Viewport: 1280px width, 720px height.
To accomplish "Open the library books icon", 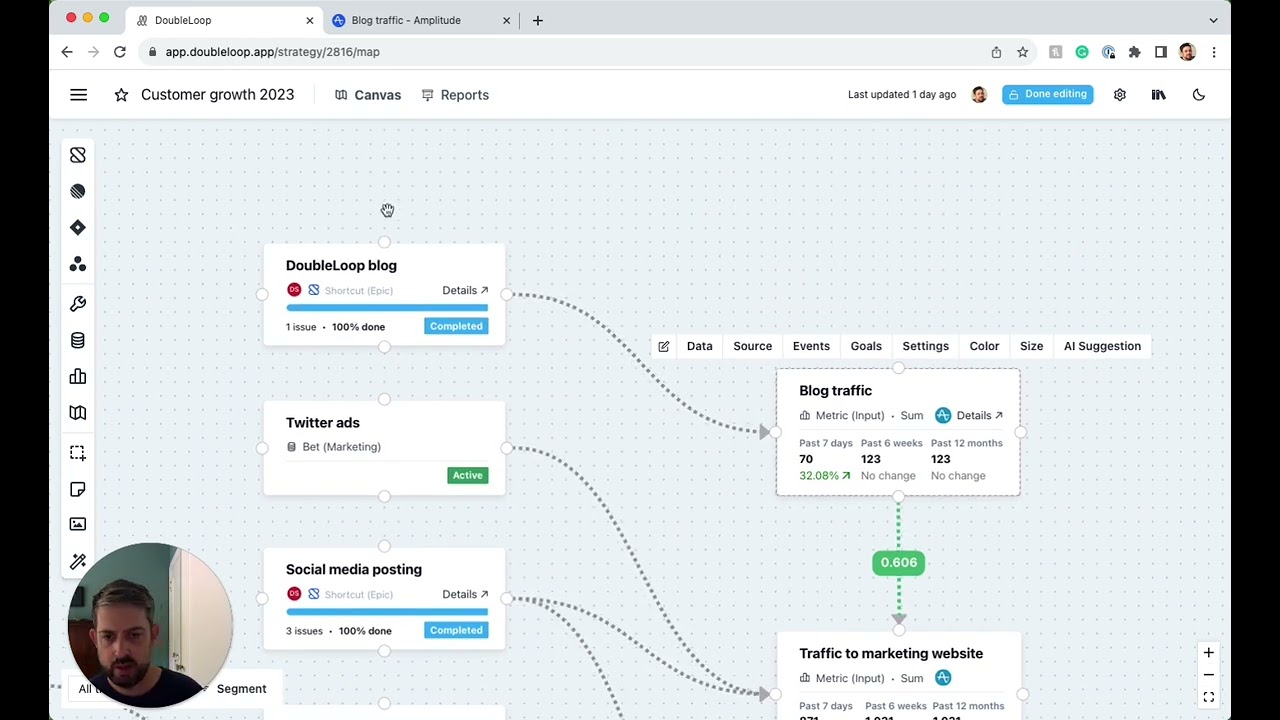I will [1158, 95].
